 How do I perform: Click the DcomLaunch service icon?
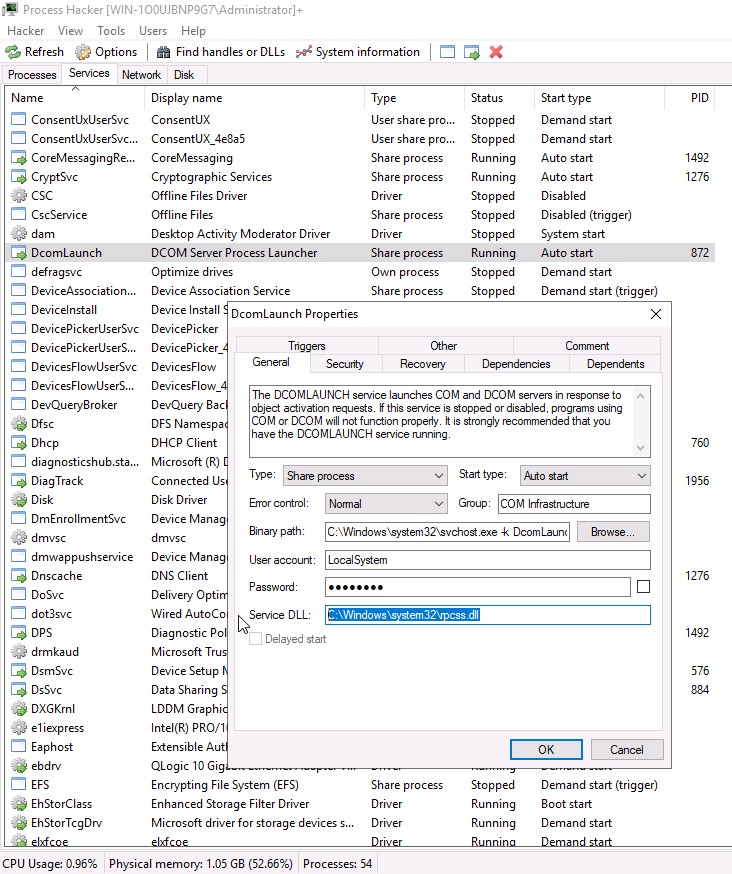19,253
